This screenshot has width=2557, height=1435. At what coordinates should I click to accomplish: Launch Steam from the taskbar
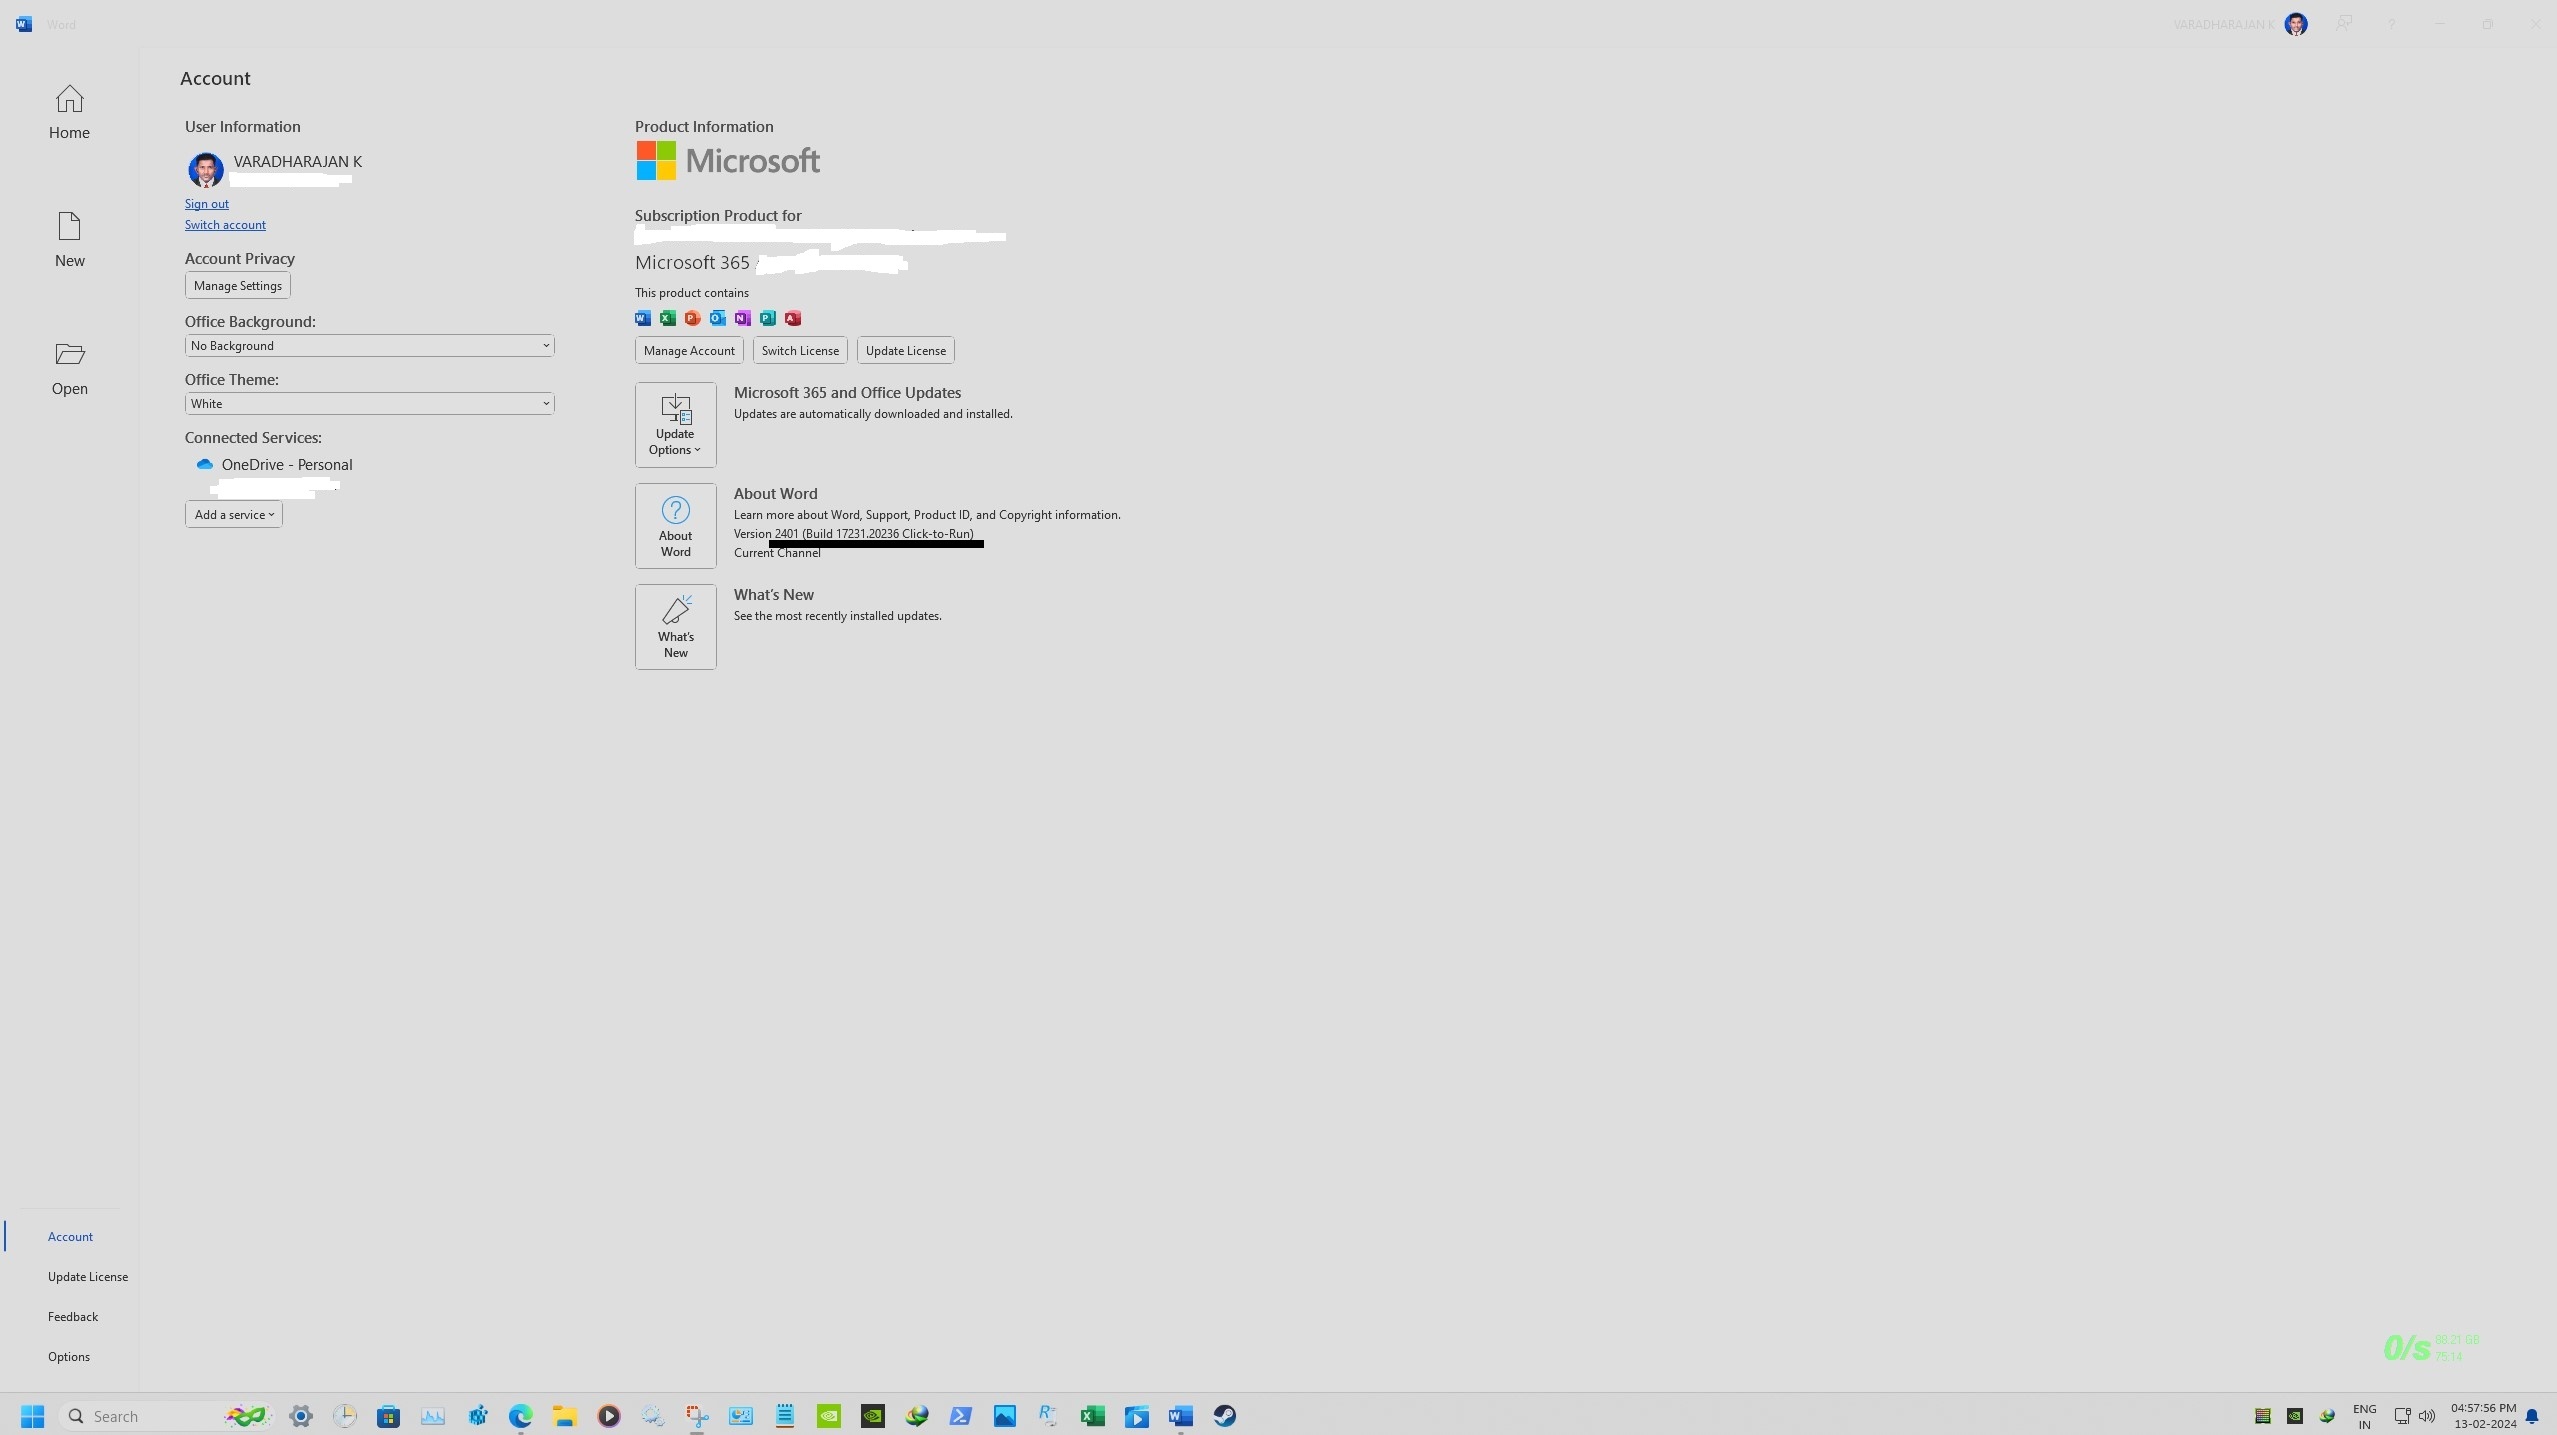pyautogui.click(x=1224, y=1416)
